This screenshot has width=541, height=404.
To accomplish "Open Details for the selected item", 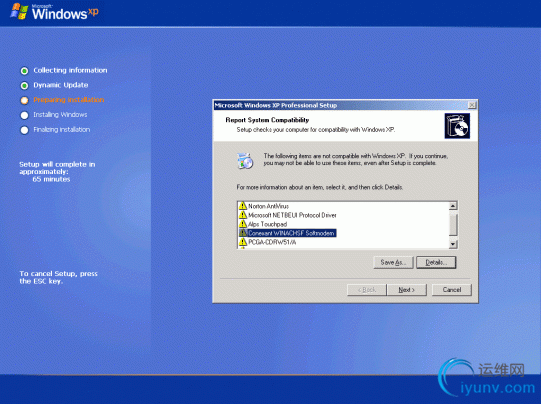I will click(436, 263).
